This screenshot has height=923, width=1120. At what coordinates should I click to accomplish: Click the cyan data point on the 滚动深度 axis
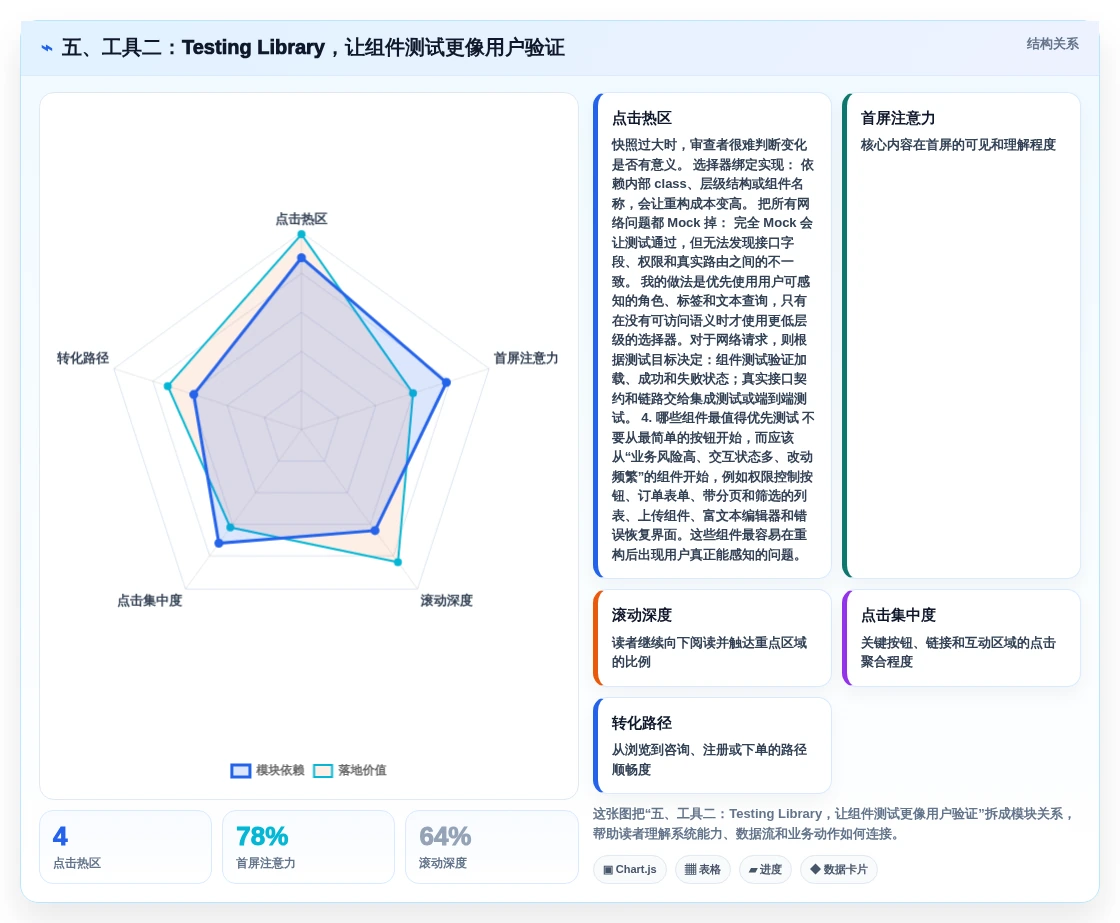pyautogui.click(x=398, y=562)
